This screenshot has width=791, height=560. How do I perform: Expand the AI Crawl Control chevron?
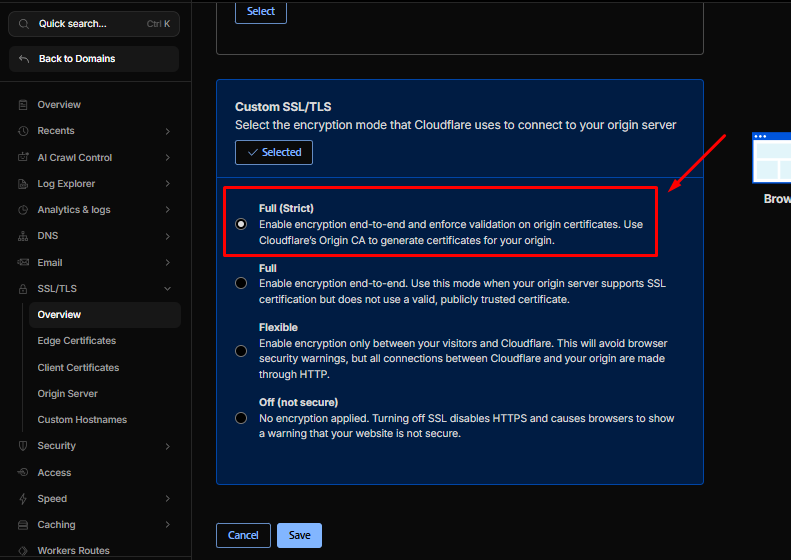[x=167, y=157]
